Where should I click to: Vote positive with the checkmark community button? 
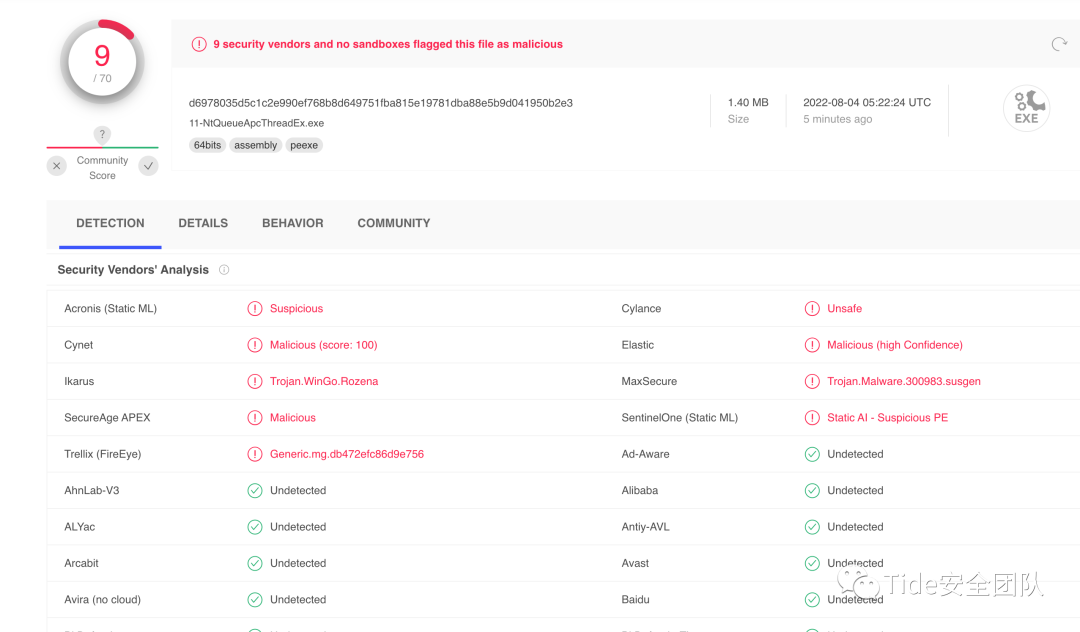pos(148,166)
